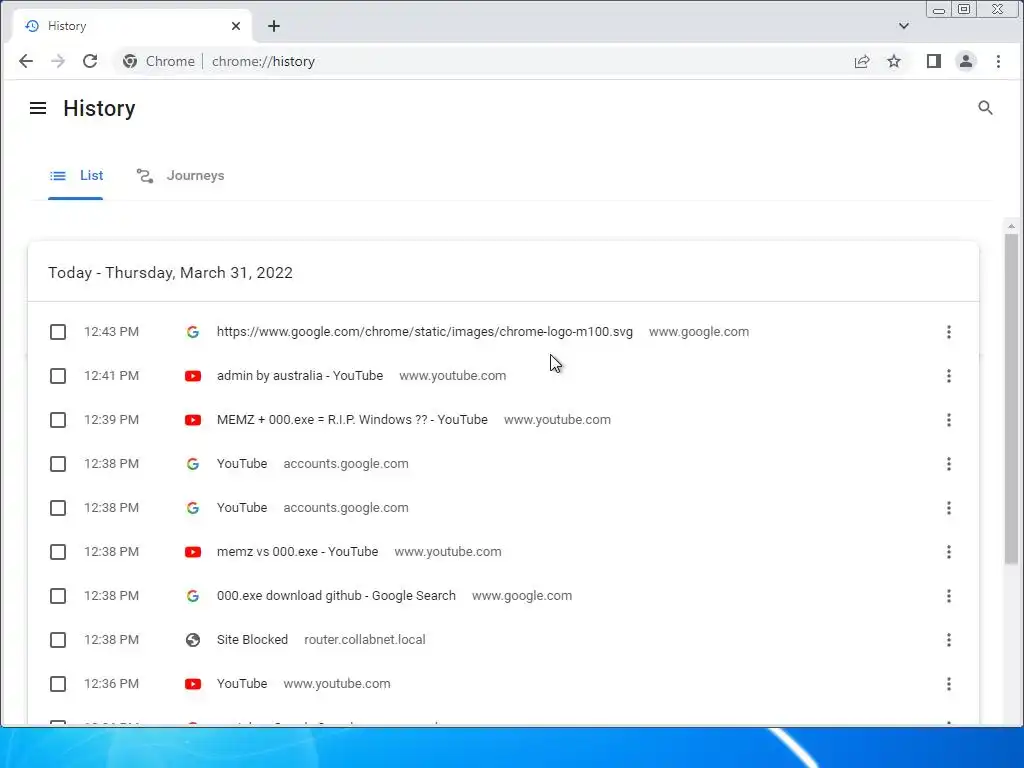Open admin by australia - YouTube link
This screenshot has width=1024, height=768.
click(300, 376)
